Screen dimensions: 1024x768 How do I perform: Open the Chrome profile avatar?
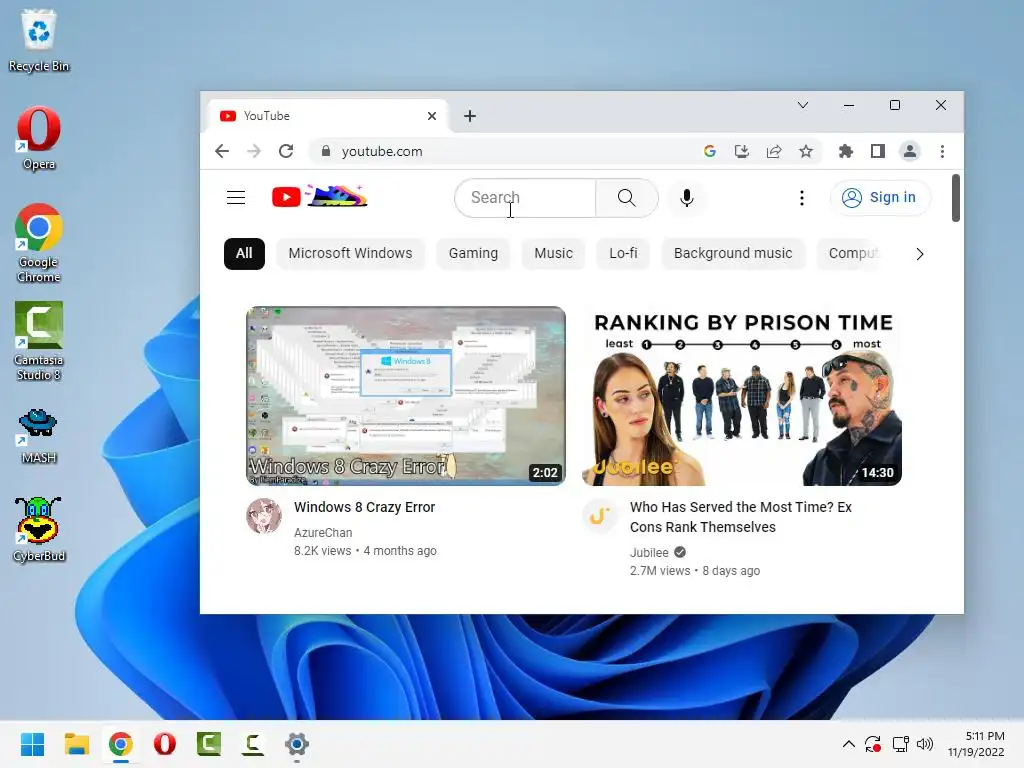pyautogui.click(x=910, y=152)
